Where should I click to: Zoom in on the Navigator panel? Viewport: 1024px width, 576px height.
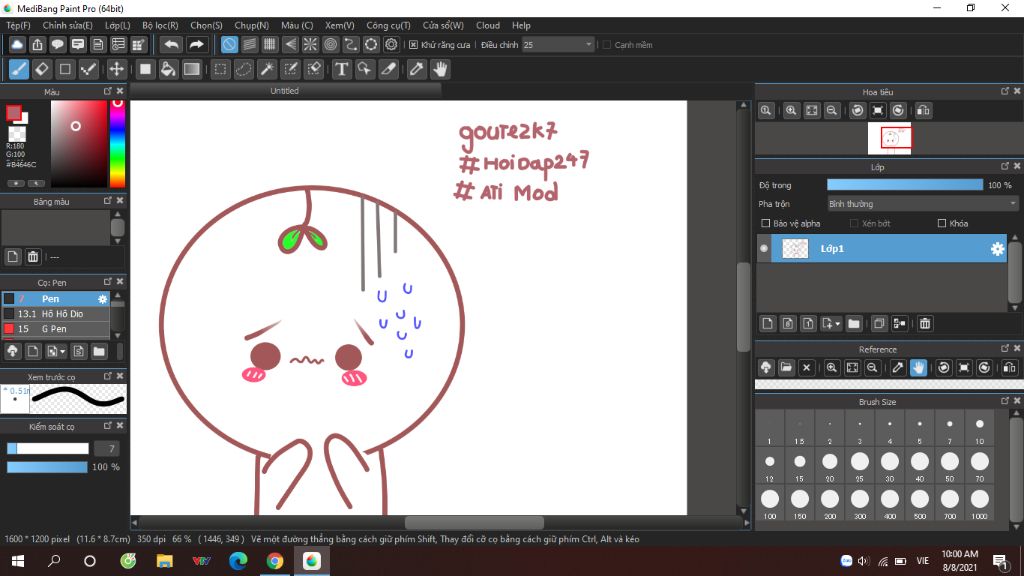point(791,110)
